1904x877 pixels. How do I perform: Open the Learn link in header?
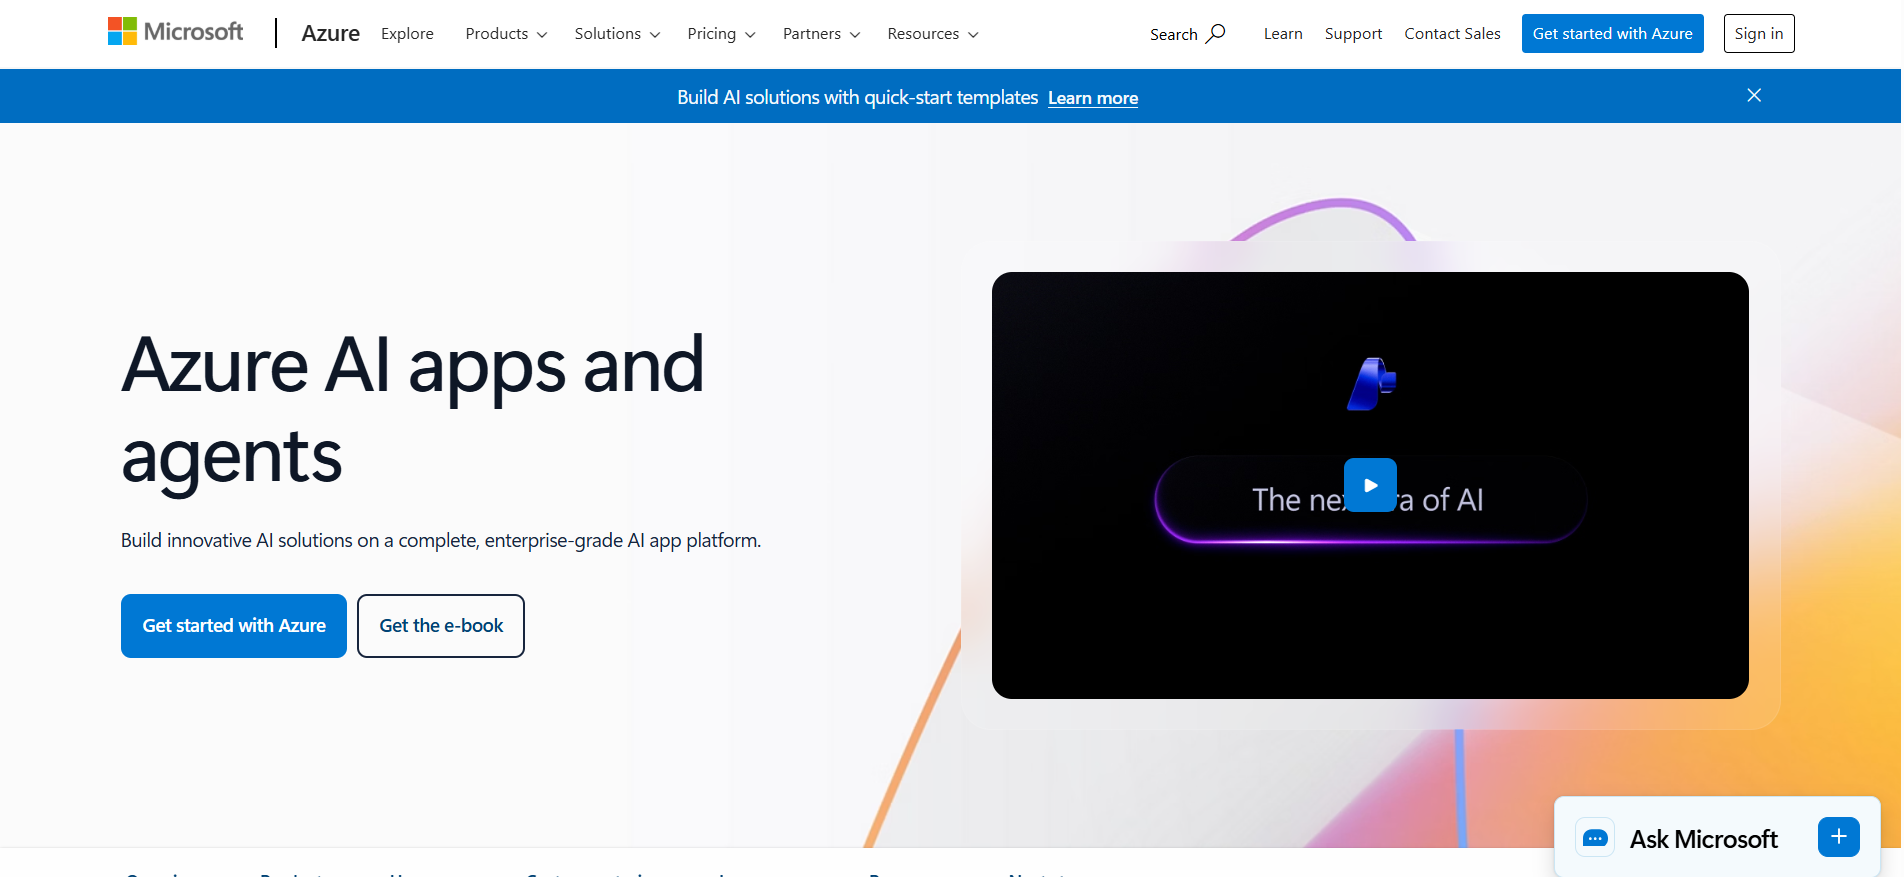(1283, 34)
